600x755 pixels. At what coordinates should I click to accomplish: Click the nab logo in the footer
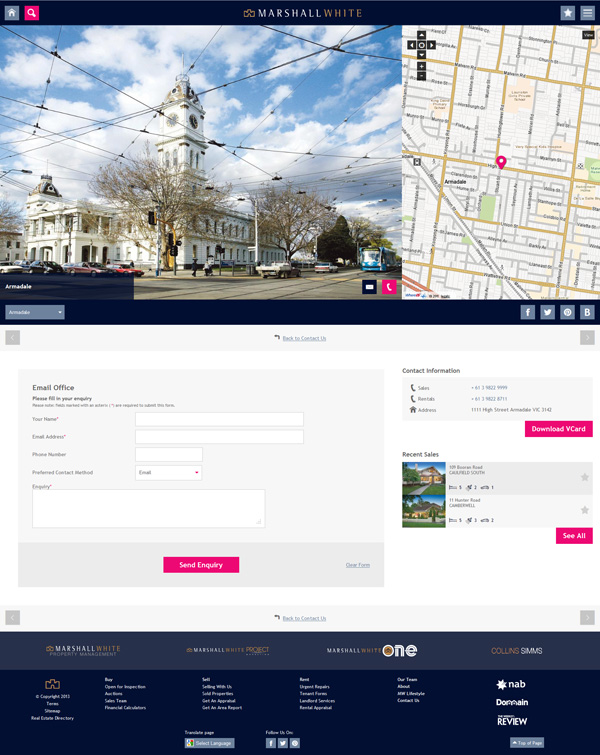511,684
